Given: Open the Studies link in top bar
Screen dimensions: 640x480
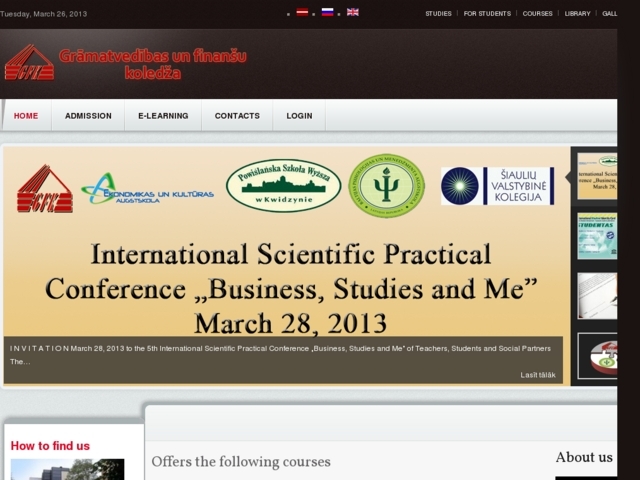Looking at the screenshot, I should click(438, 14).
